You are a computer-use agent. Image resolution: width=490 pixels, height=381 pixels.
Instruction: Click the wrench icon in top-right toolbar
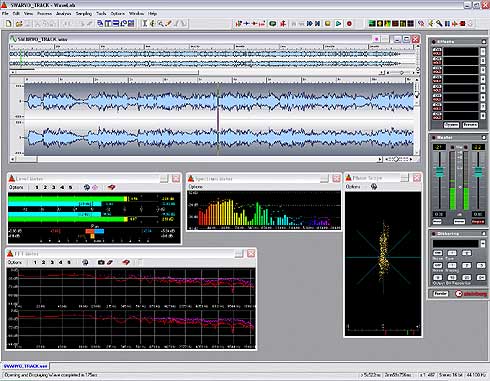pos(439,24)
